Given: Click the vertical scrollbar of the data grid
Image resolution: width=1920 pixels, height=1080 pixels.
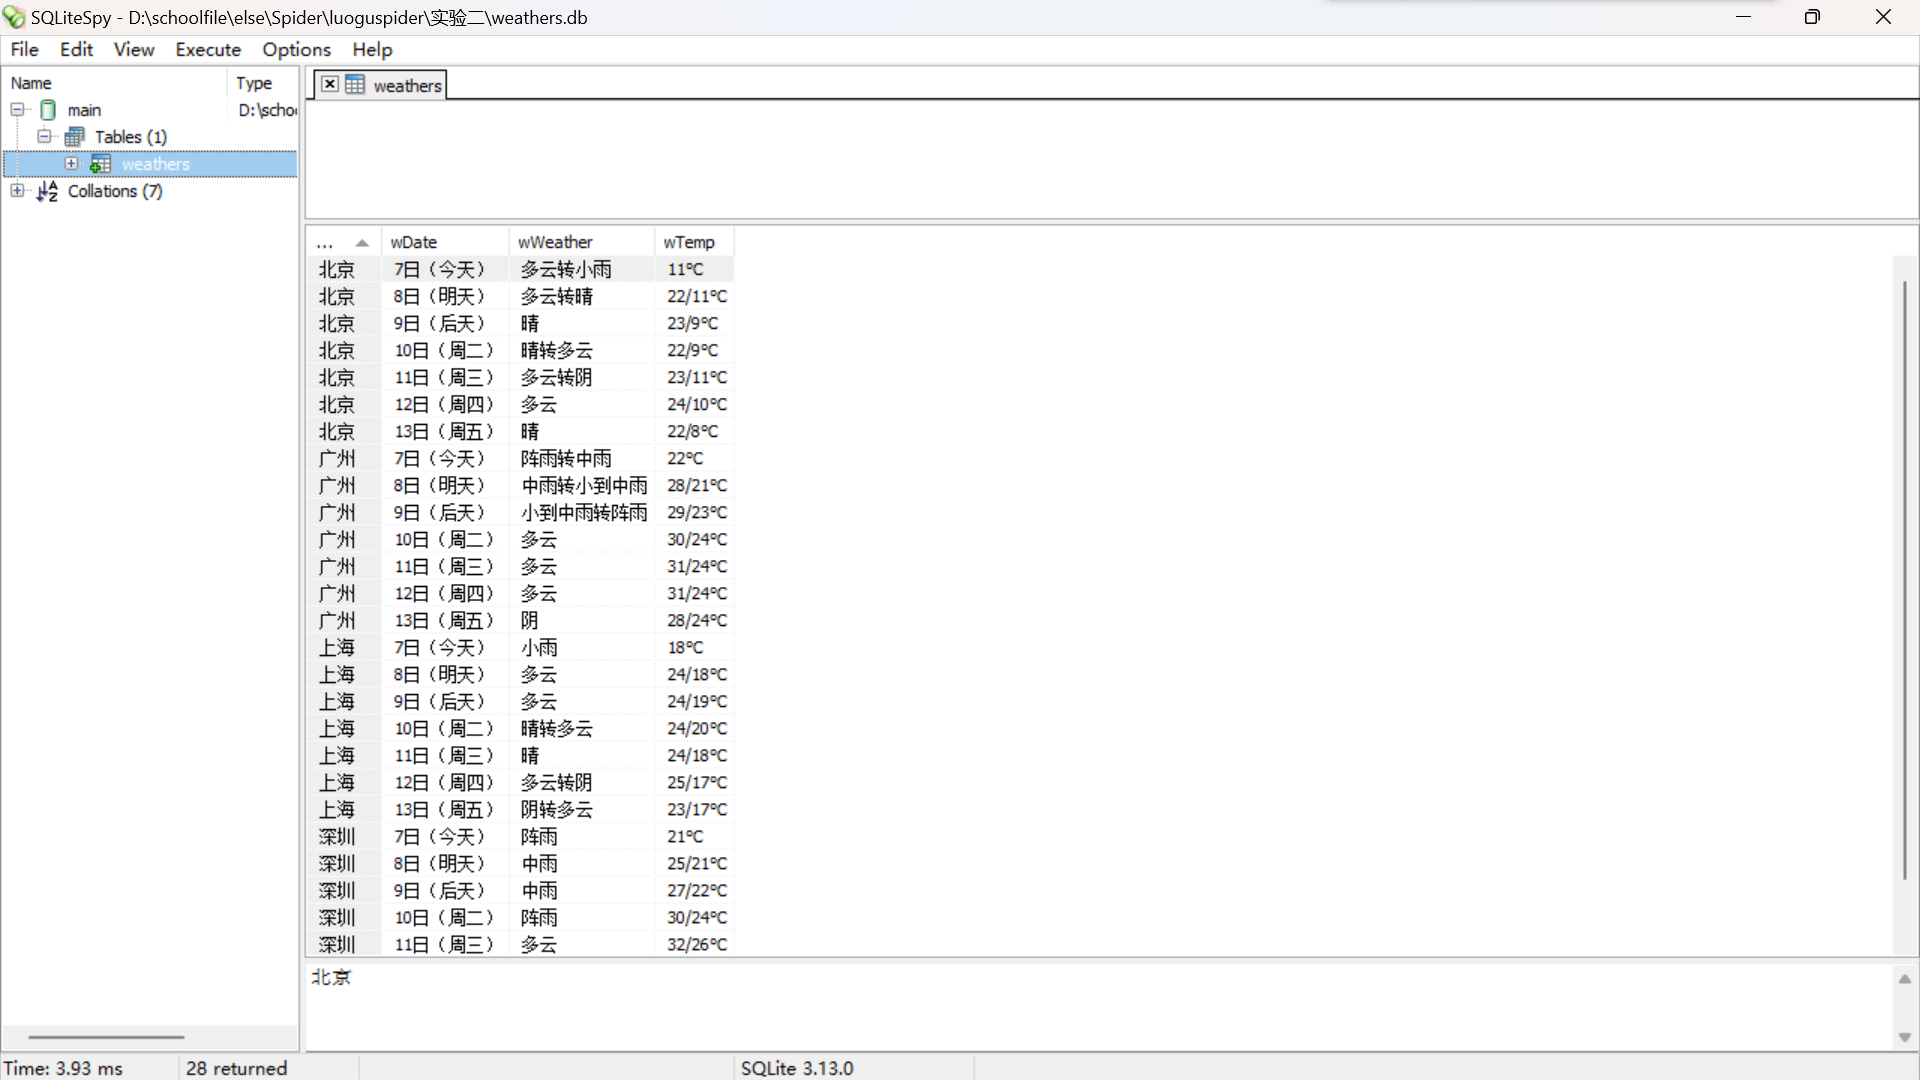Looking at the screenshot, I should point(1905,580).
